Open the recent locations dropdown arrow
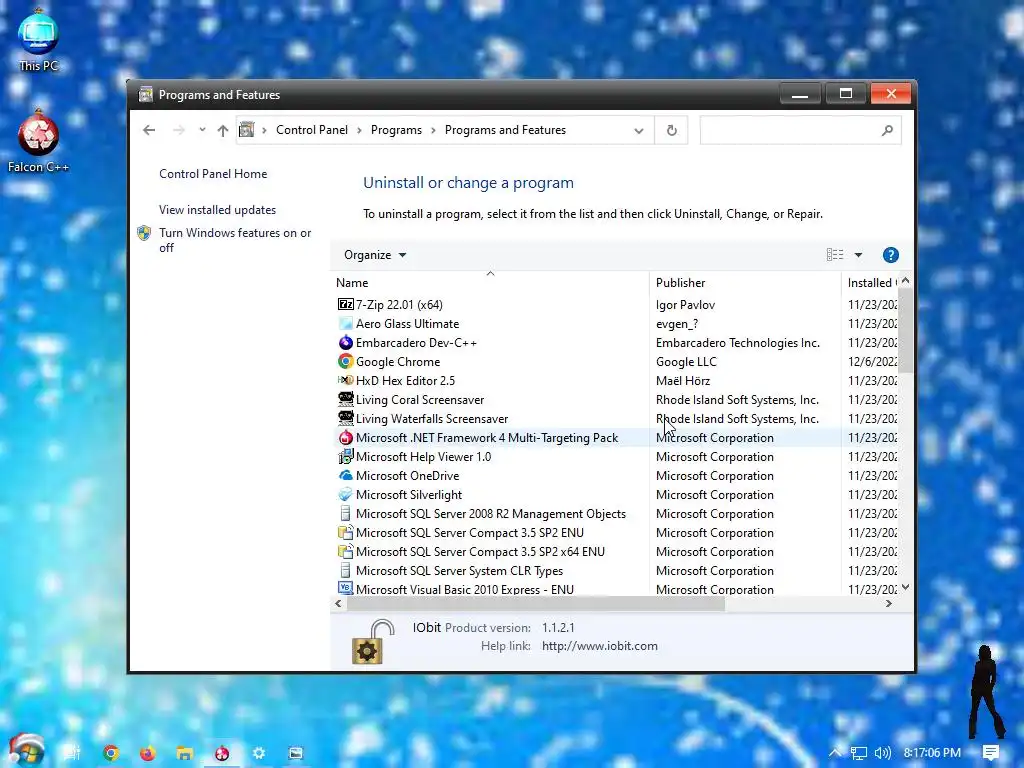This screenshot has height=768, width=1024. point(202,129)
